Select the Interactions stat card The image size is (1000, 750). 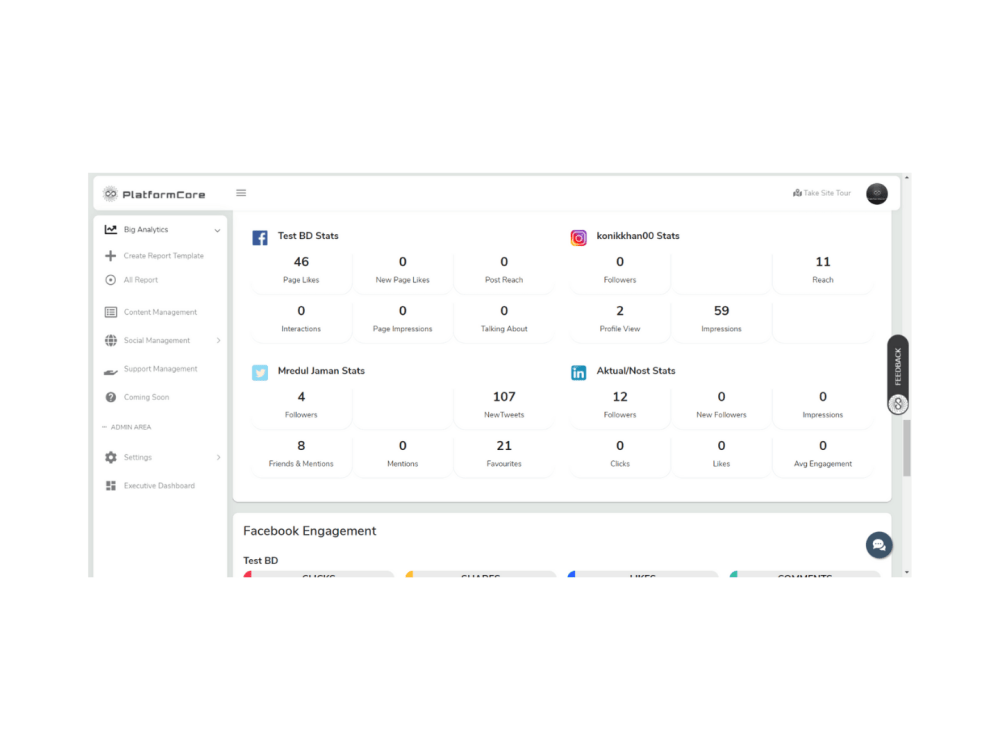[301, 320]
